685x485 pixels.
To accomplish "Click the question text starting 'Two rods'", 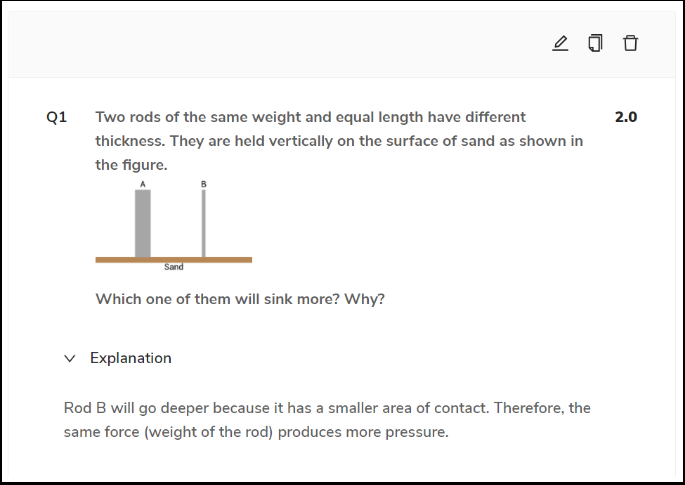I will 339,141.
